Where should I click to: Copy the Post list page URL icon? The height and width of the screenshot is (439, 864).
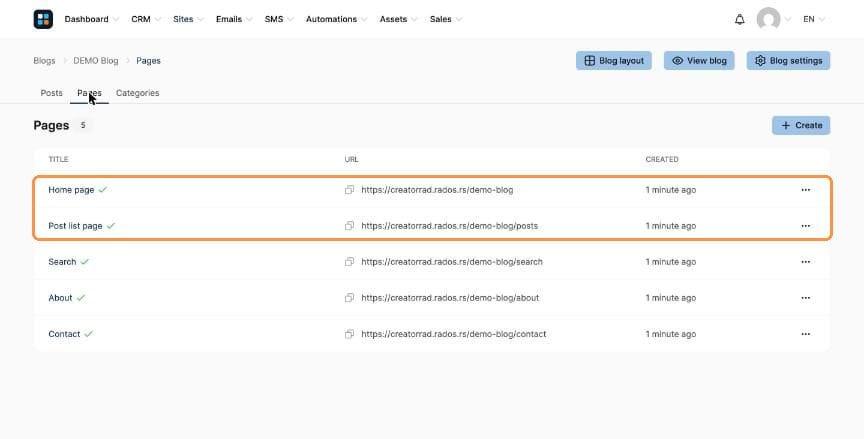[349, 226]
